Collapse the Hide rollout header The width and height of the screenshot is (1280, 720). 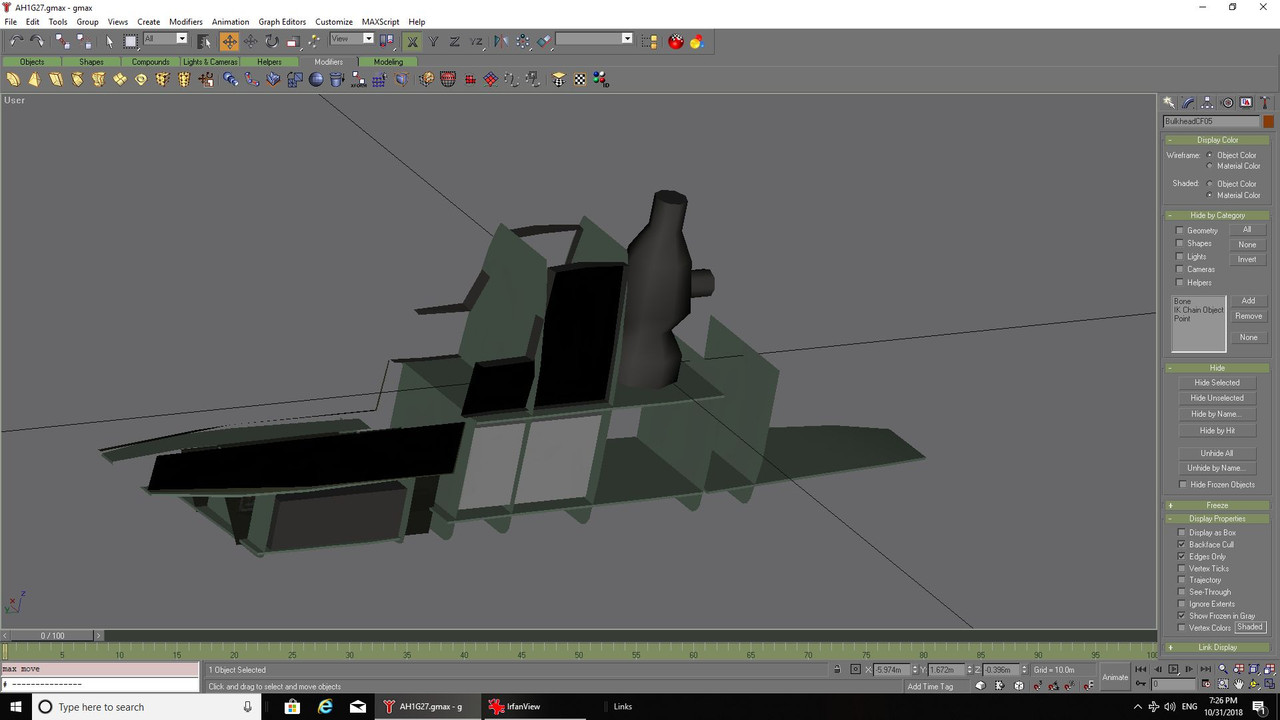point(1217,368)
